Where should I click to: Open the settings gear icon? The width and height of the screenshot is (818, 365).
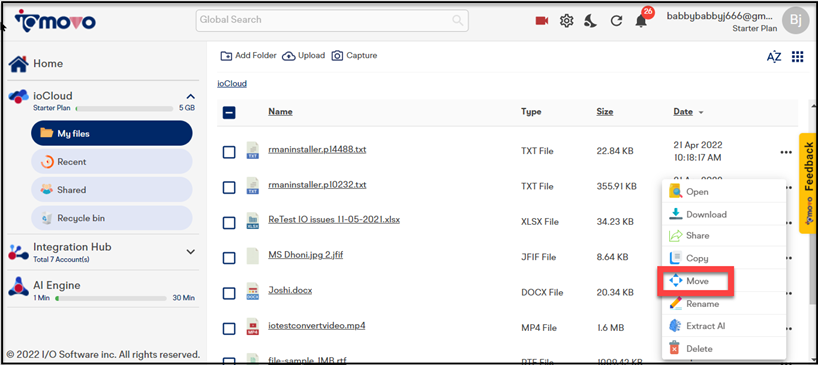point(567,21)
